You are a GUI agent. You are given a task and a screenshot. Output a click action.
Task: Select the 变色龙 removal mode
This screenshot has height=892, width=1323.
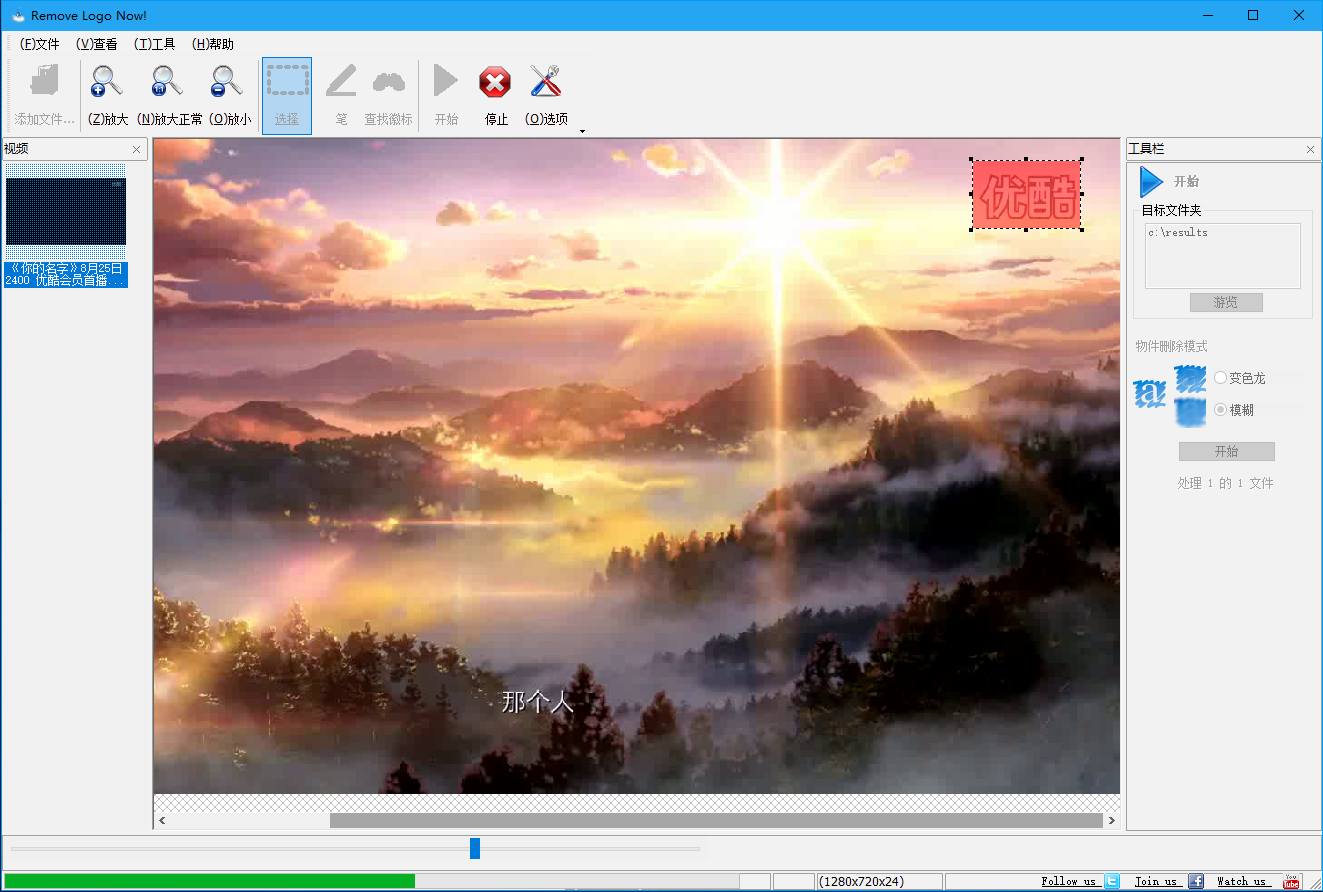pyautogui.click(x=1220, y=378)
